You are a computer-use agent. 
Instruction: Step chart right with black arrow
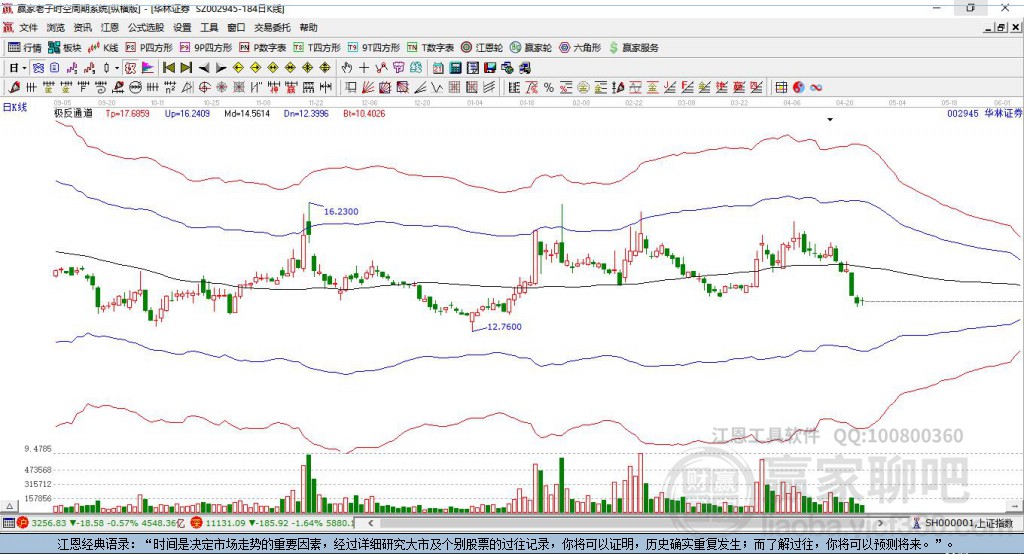coord(221,68)
